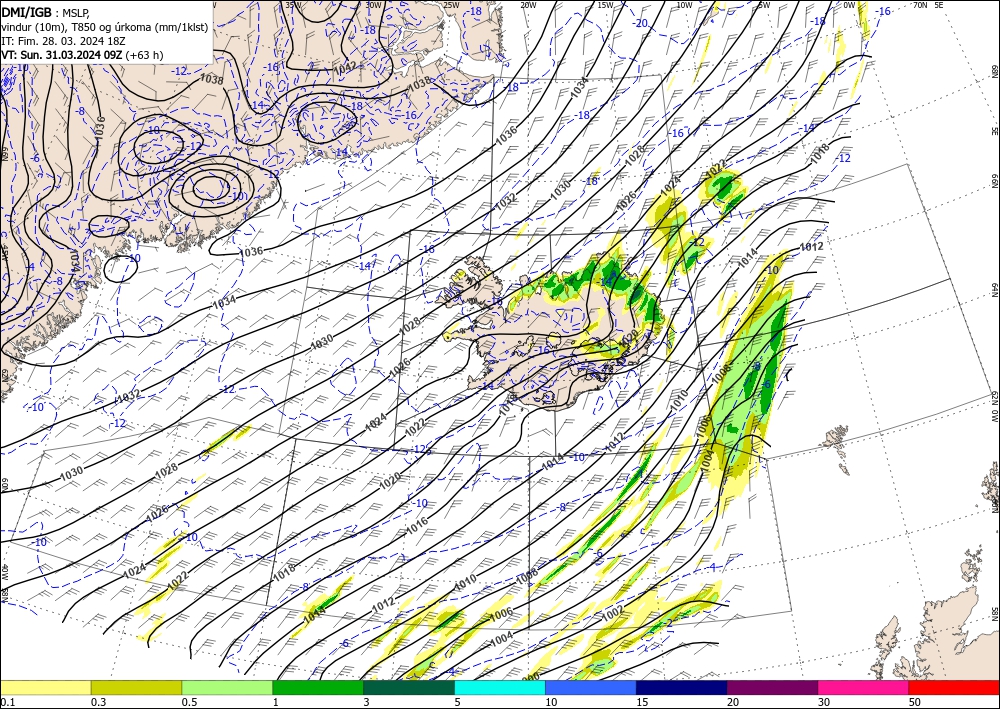
Task: Click the 1016 isobar label
Action: pos(416,525)
